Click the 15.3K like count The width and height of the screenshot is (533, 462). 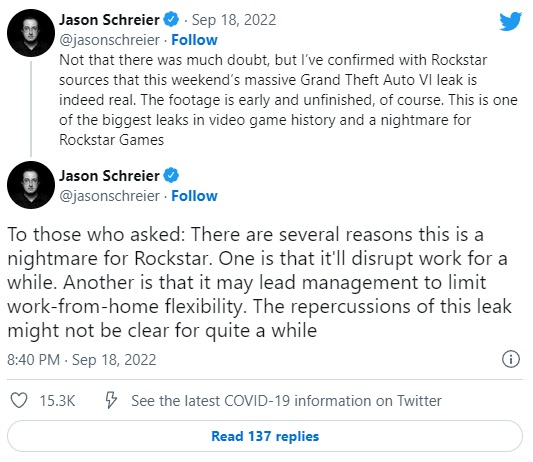57,400
